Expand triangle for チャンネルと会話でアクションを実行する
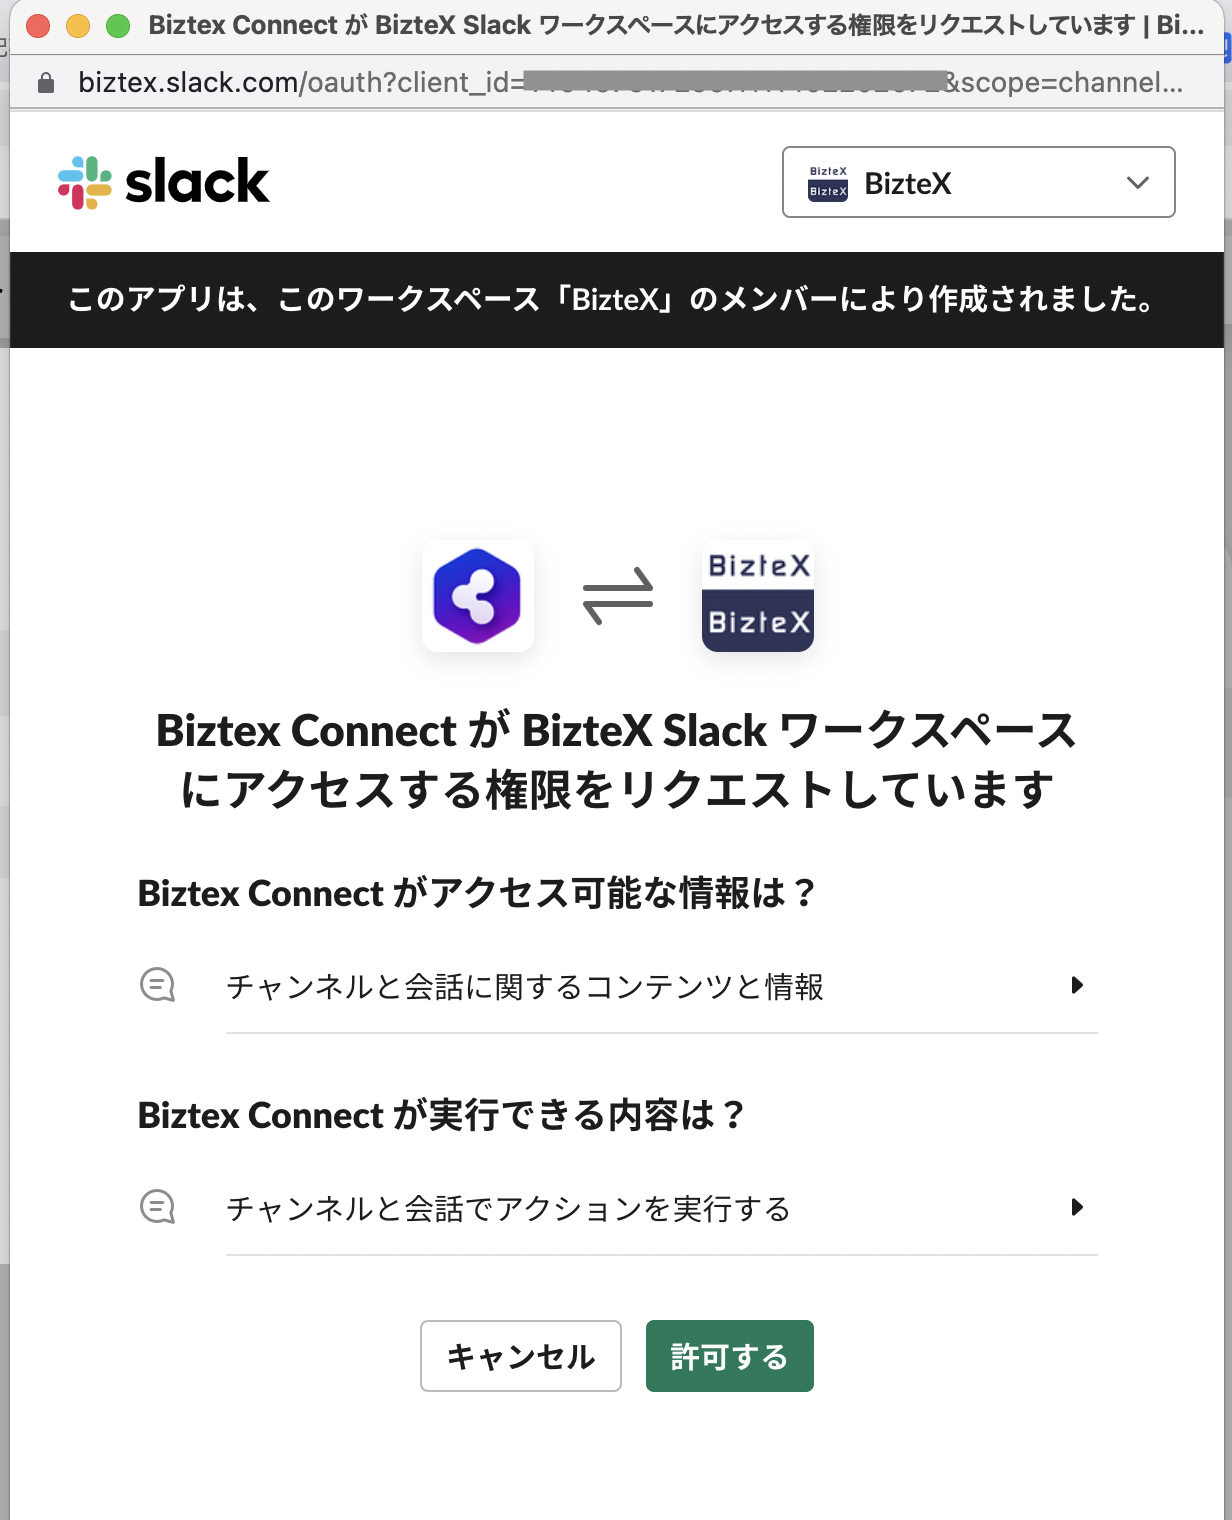 click(1077, 1207)
